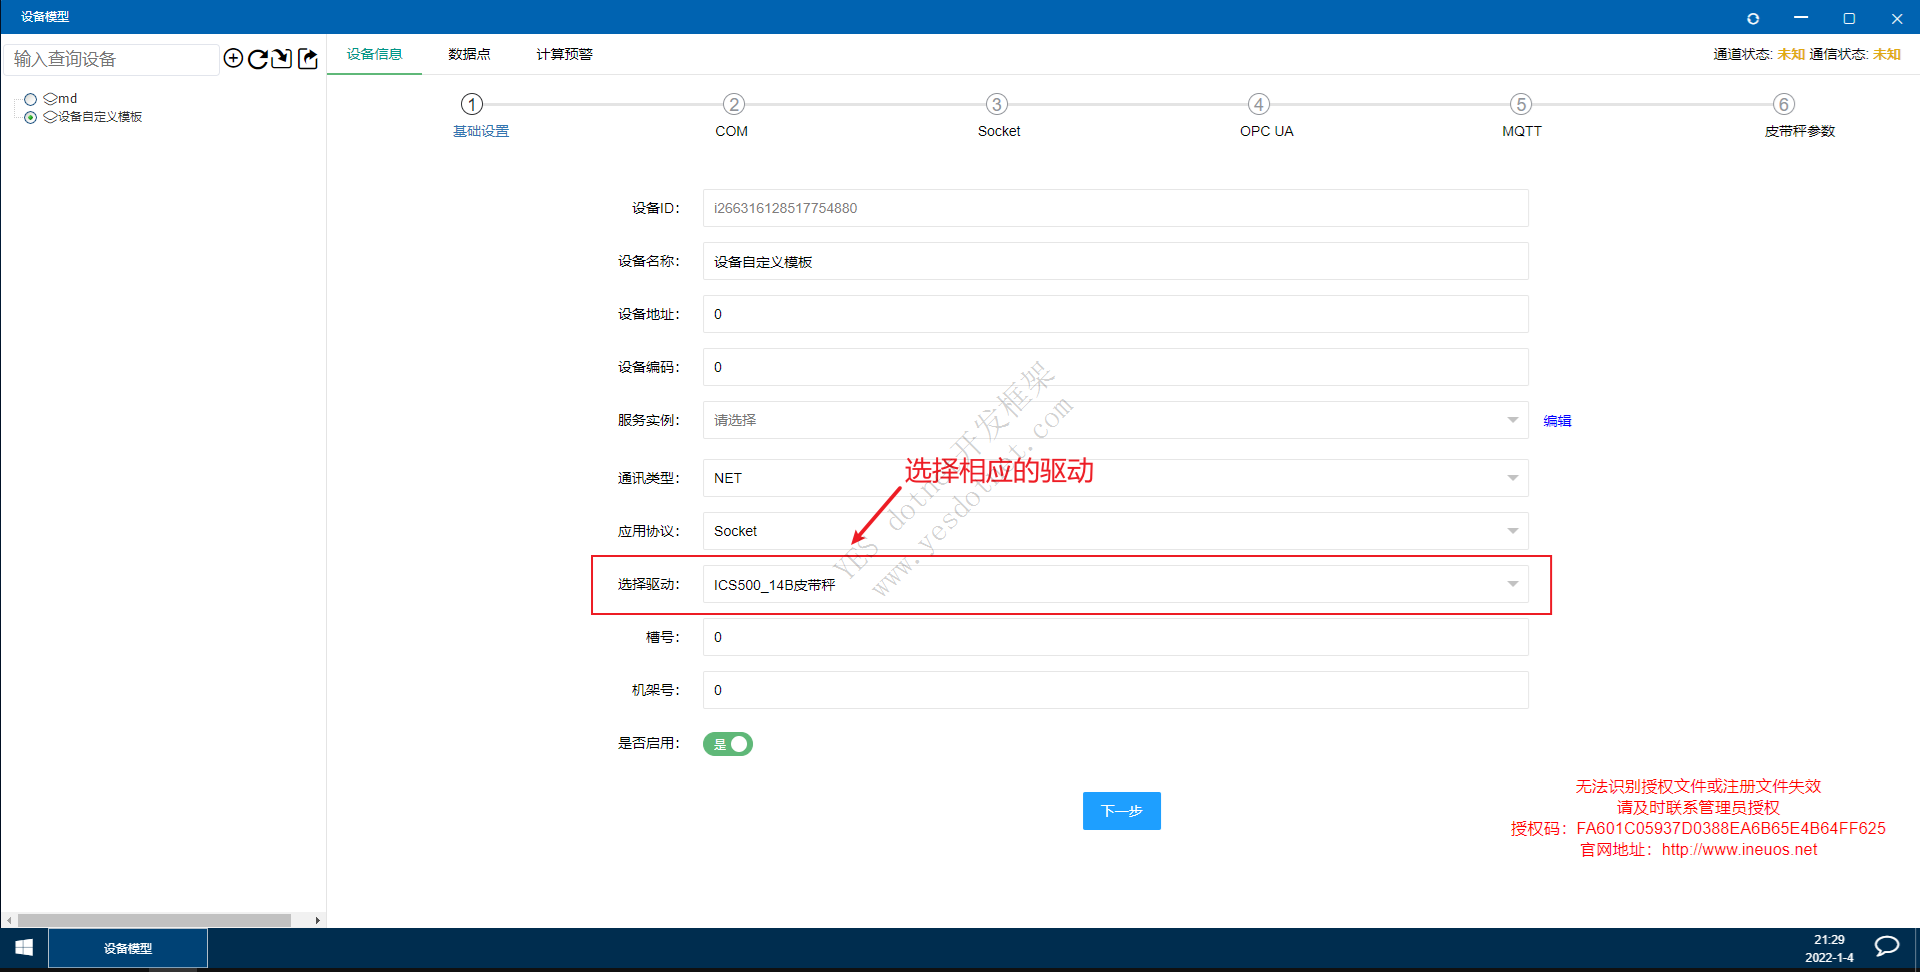Viewport: 1920px width, 972px height.
Task: Expand the 通讯类型 NET dropdown
Action: 1114,478
